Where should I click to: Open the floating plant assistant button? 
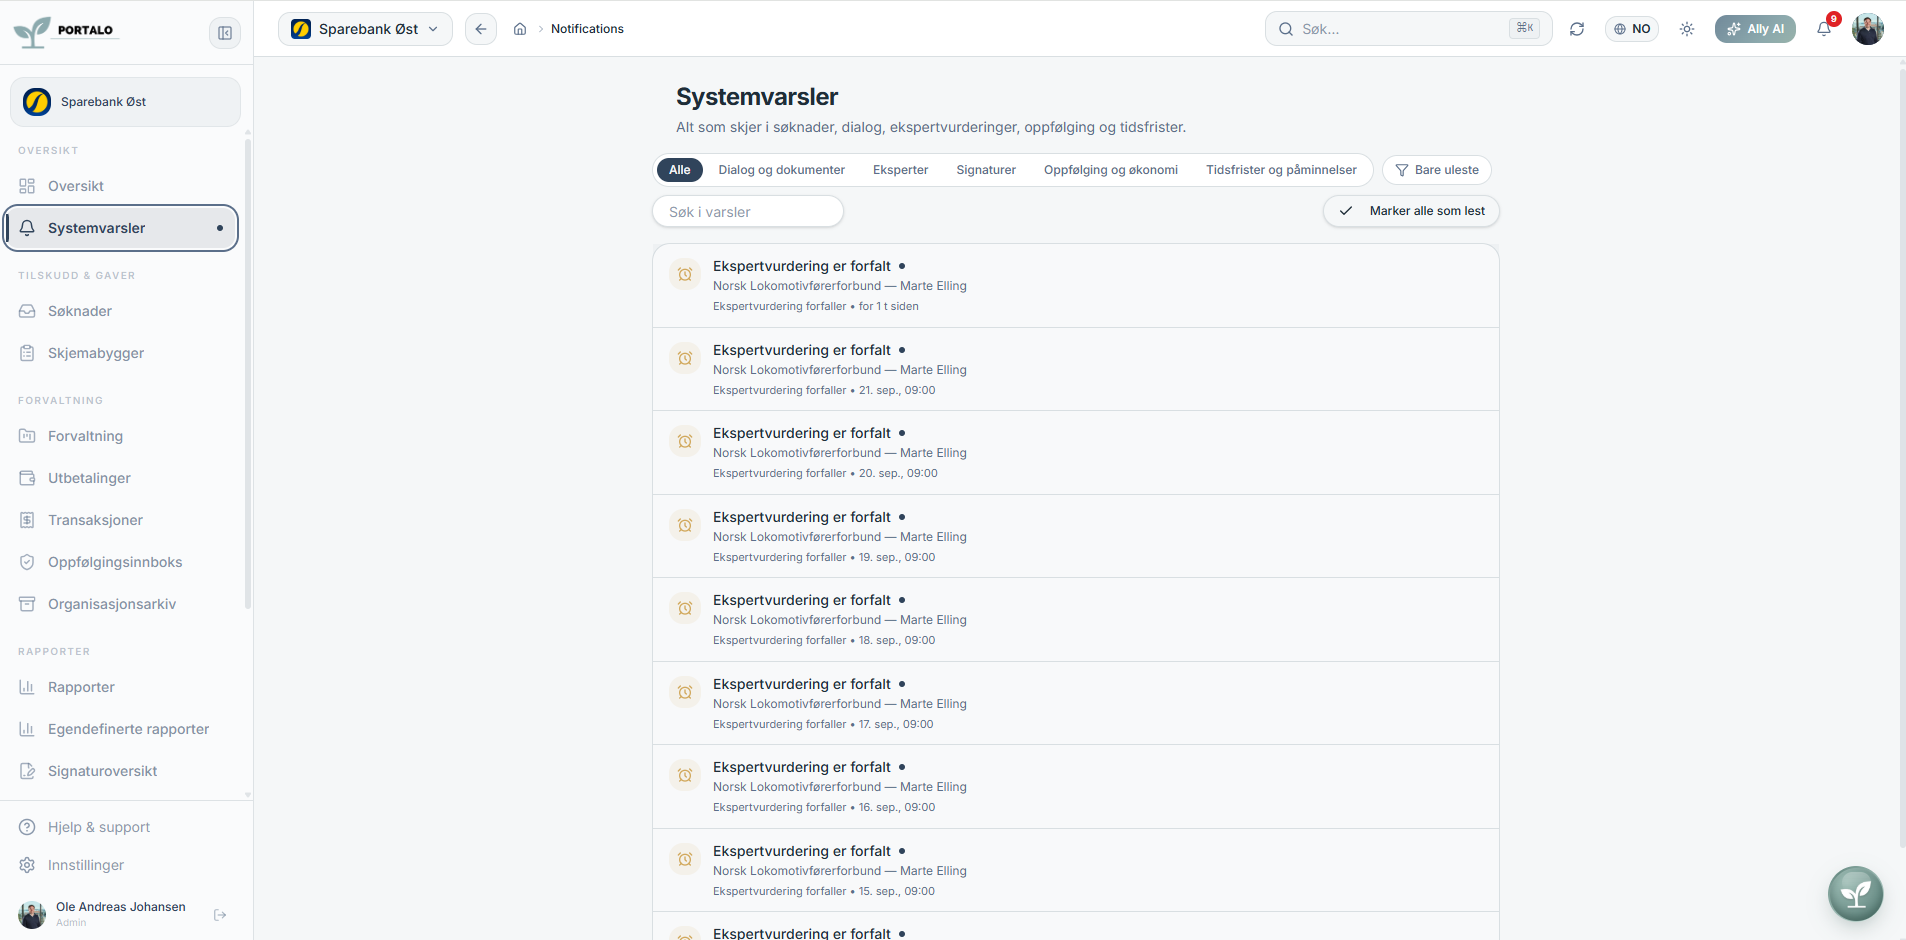(1855, 893)
